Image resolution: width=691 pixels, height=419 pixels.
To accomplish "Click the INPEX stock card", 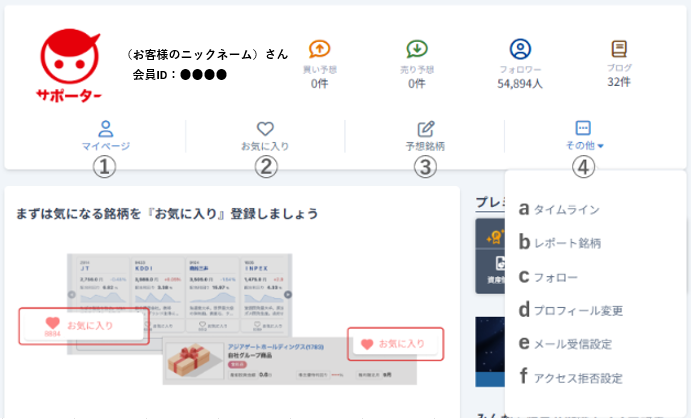I will click(264, 295).
